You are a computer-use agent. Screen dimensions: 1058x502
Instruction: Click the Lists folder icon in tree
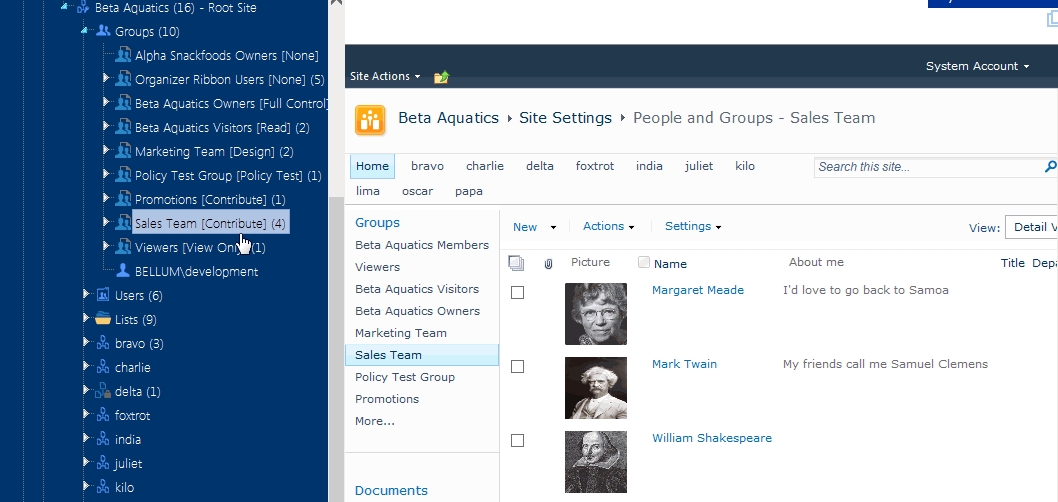103,319
